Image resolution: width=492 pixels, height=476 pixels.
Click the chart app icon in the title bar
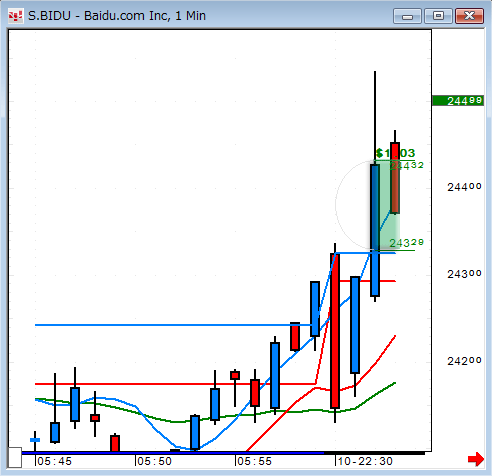[16, 16]
